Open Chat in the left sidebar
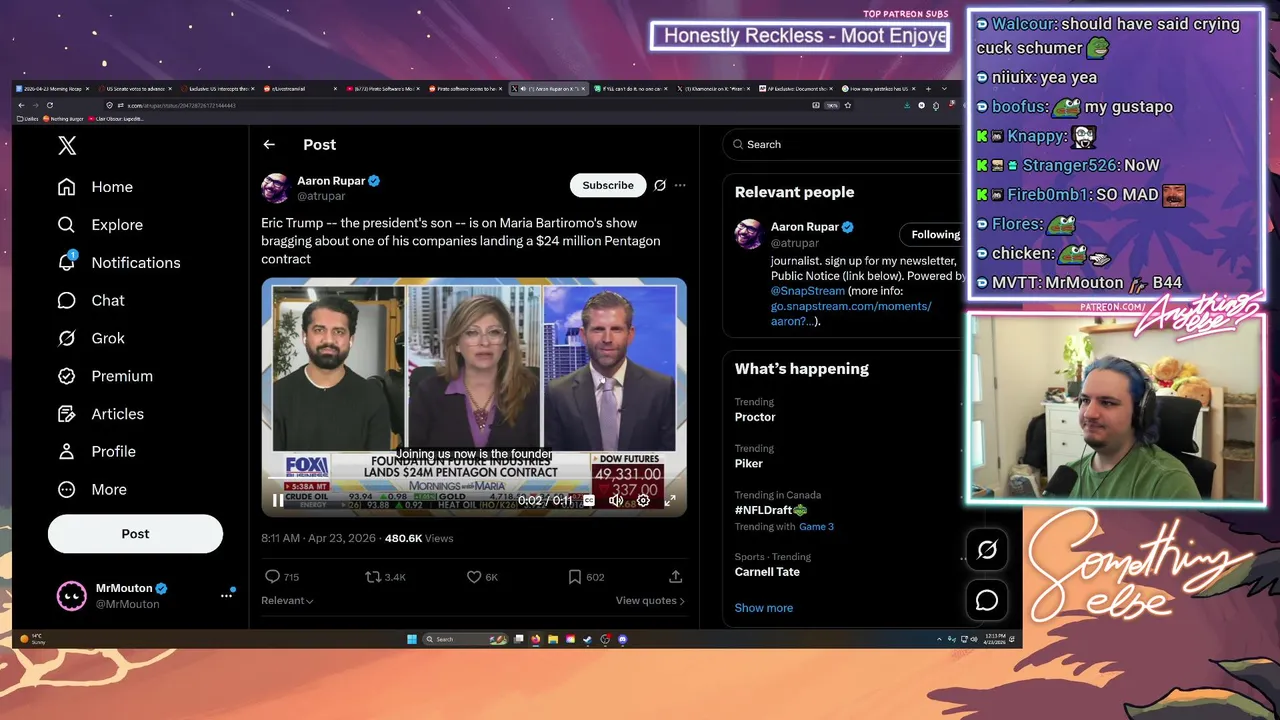This screenshot has width=1280, height=720. [91, 301]
